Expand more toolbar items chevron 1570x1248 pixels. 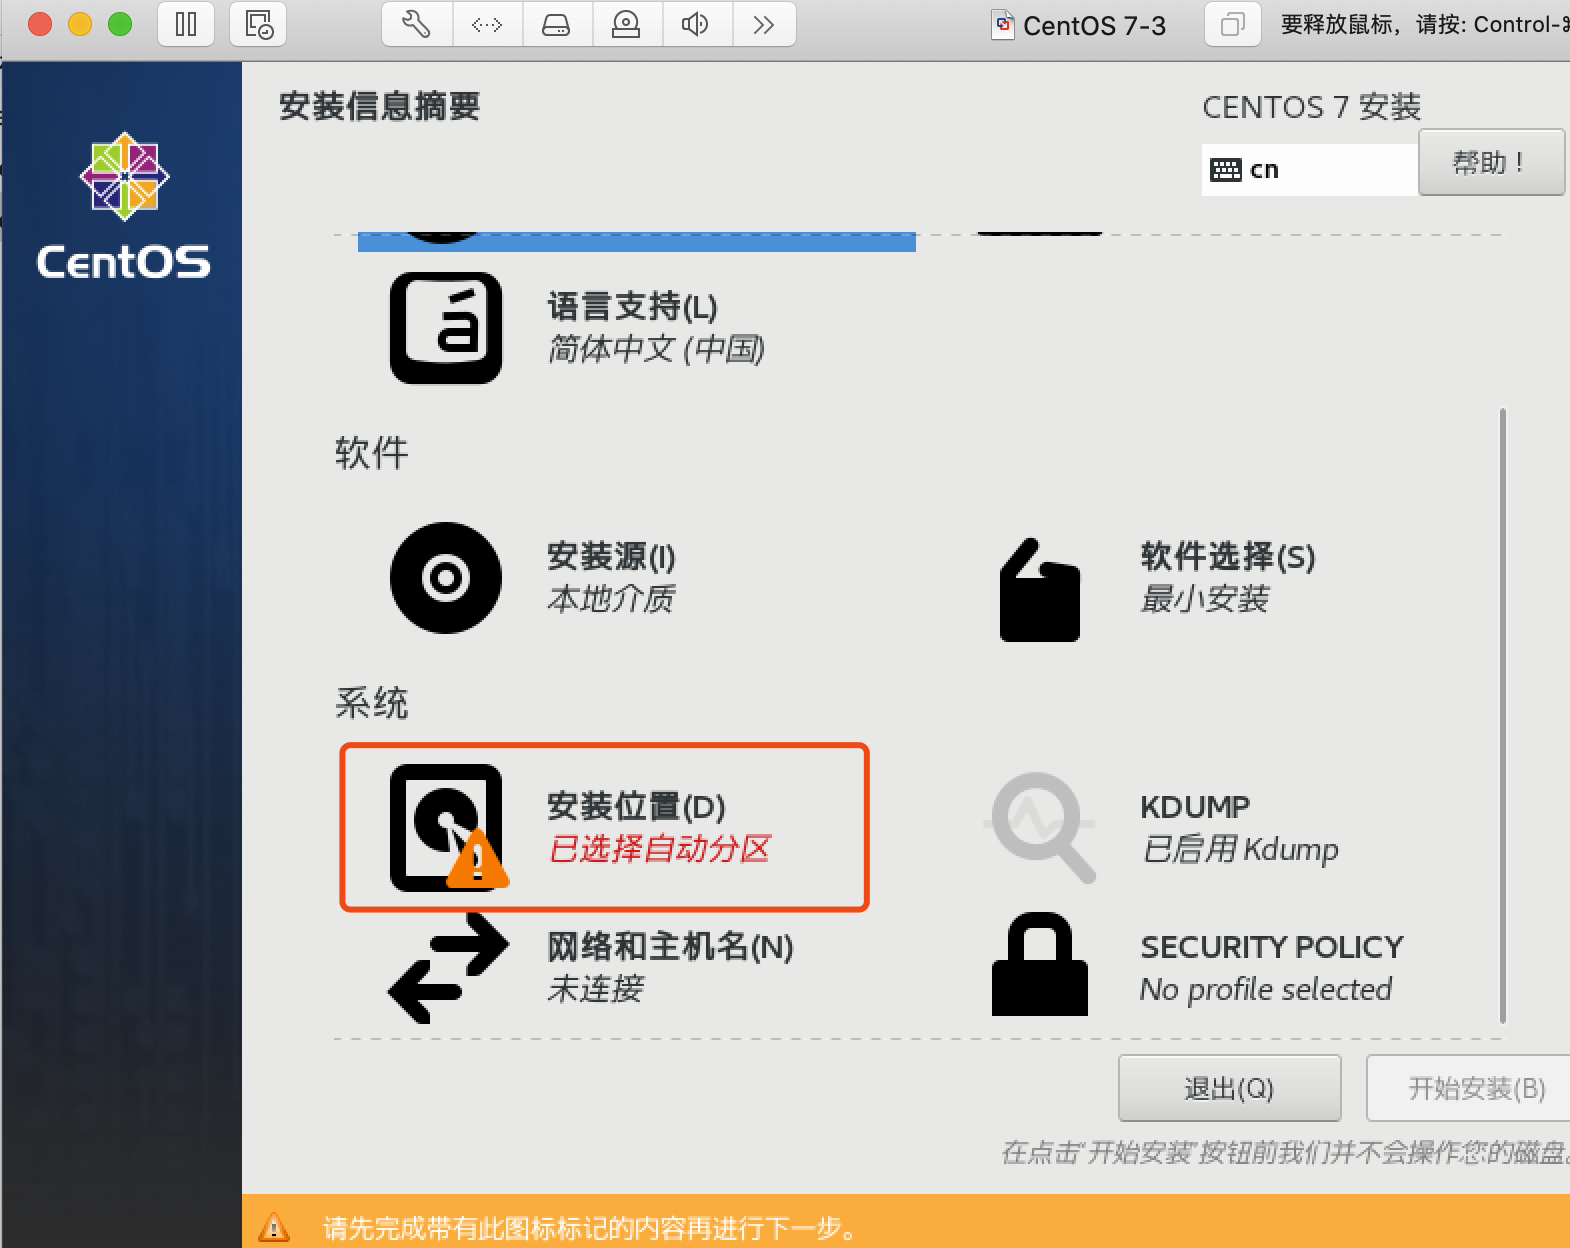pyautogui.click(x=764, y=24)
